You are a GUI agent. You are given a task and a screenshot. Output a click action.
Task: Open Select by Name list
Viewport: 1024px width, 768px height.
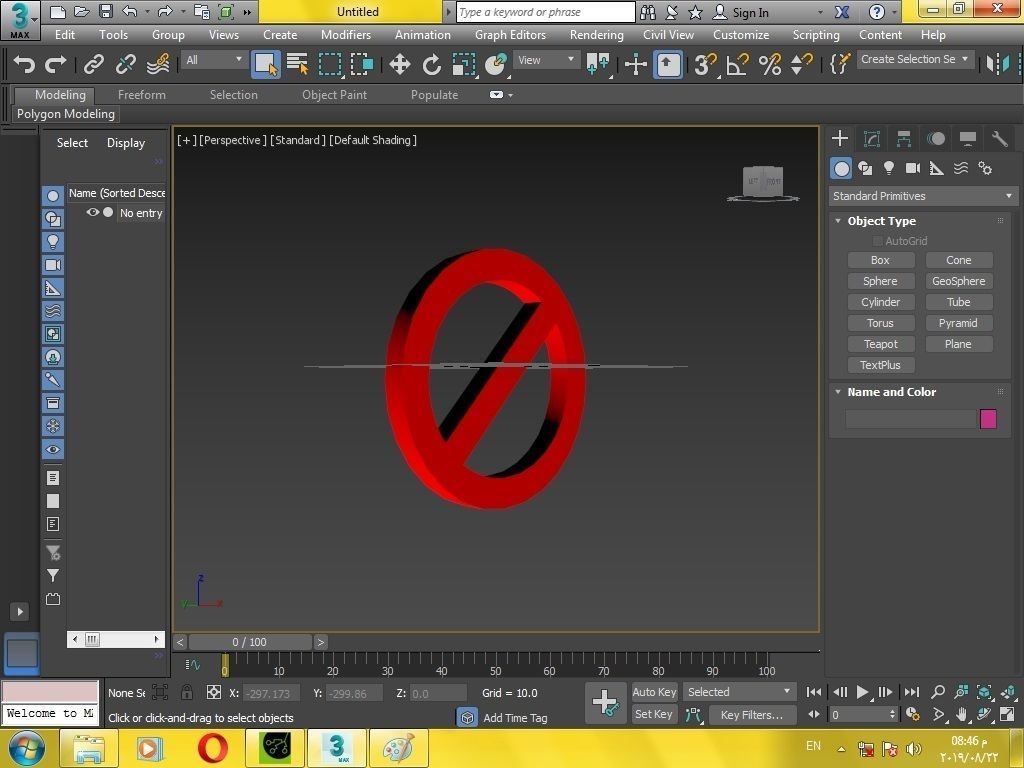pos(298,64)
